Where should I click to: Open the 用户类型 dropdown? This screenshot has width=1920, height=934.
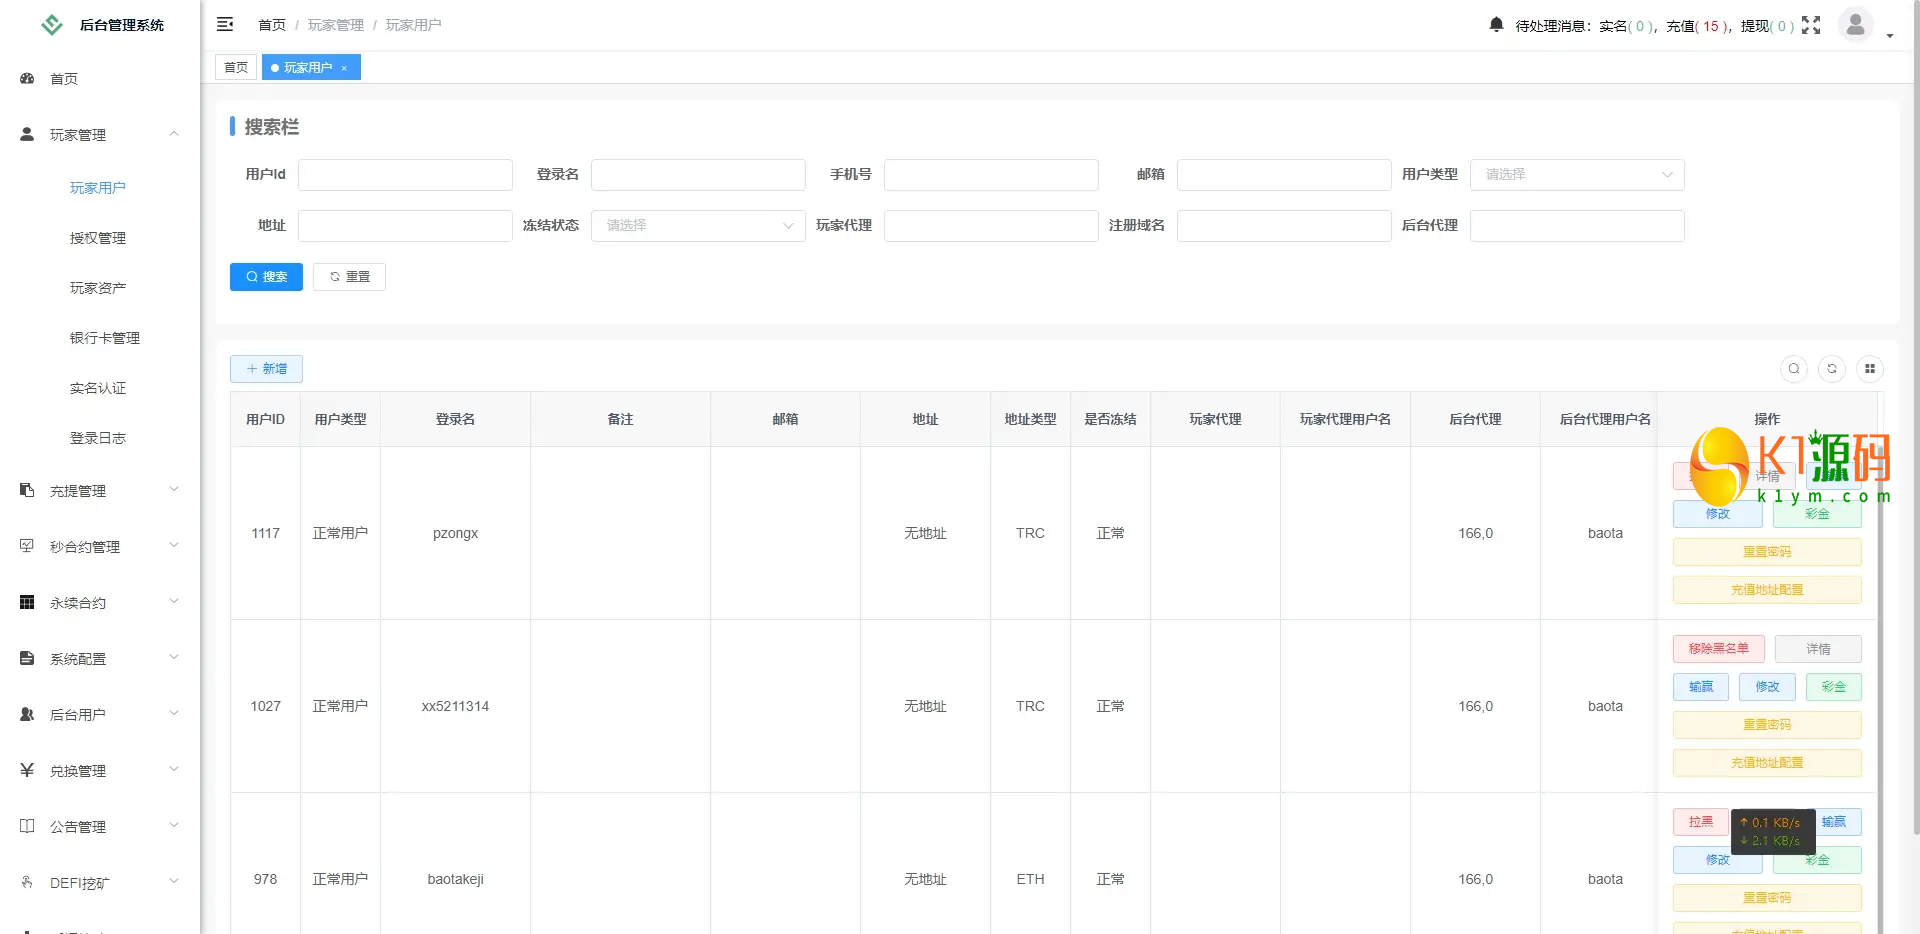coord(1577,175)
